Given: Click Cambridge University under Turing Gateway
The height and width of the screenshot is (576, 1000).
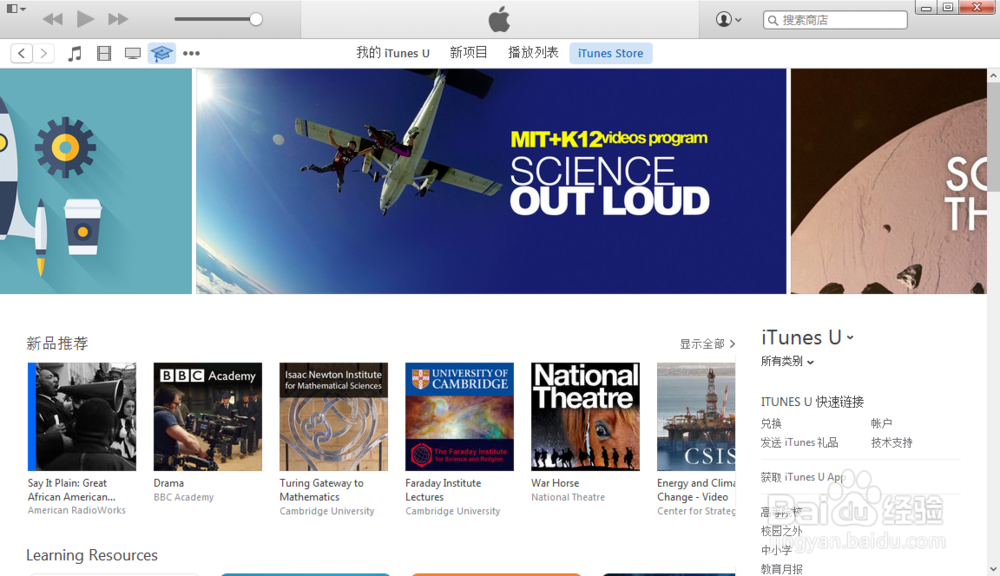Looking at the screenshot, I should pos(327,511).
